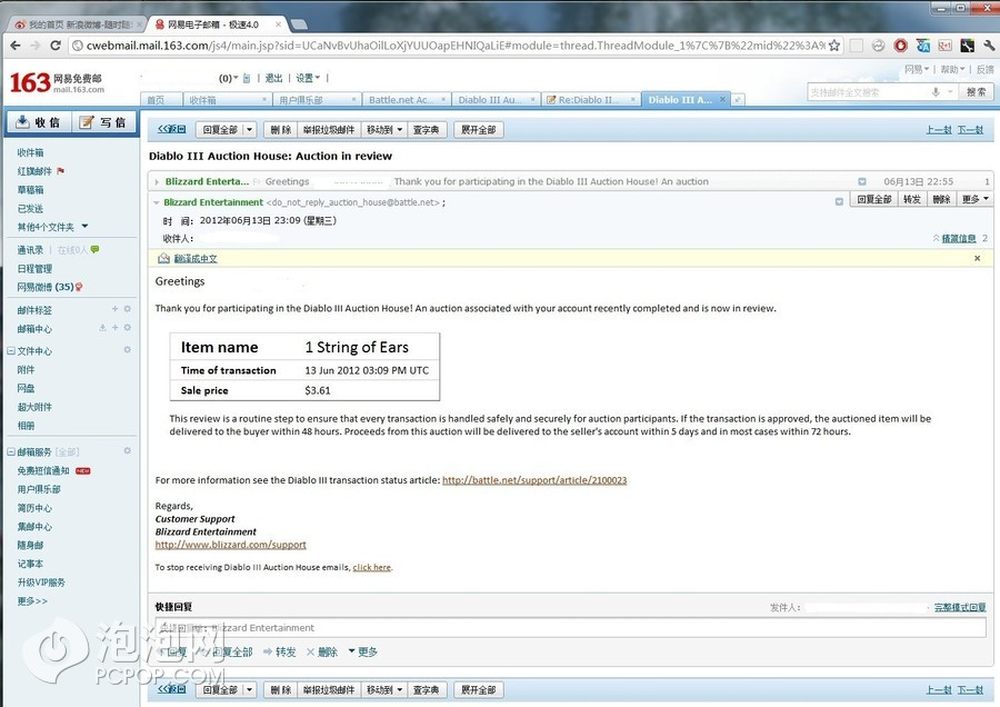
Task: Click the 搜索 search button
Action: click(x=976, y=92)
